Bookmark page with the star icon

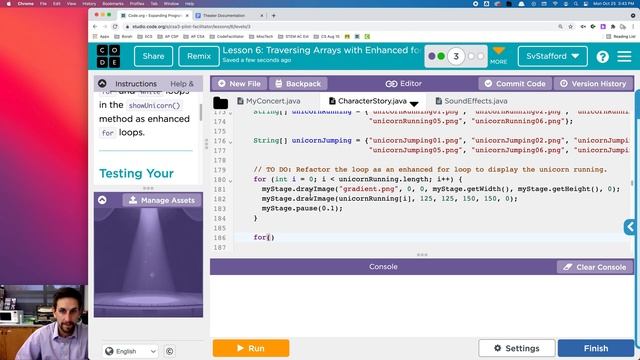click(571, 27)
